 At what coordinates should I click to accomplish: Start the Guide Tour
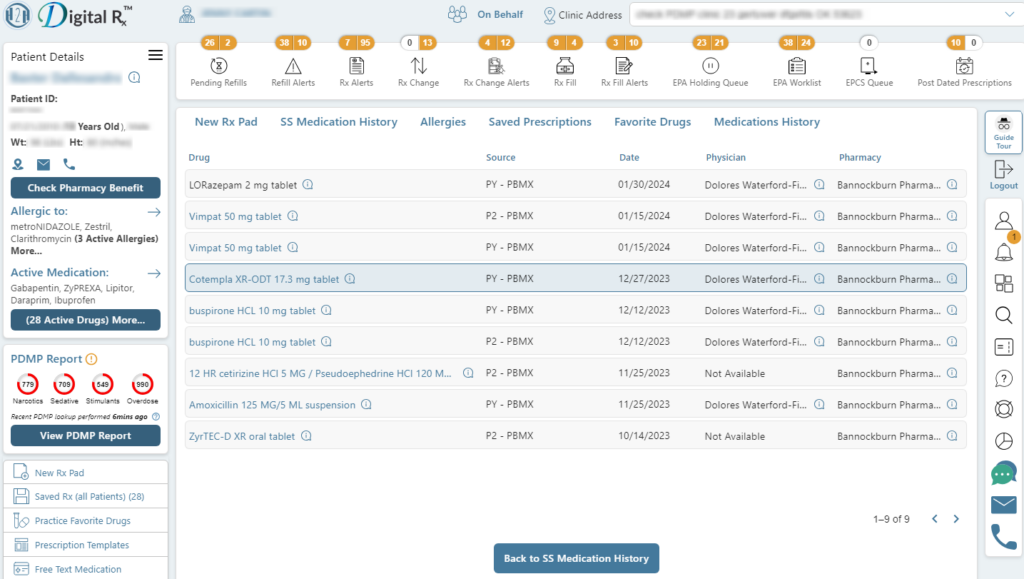coord(1003,131)
